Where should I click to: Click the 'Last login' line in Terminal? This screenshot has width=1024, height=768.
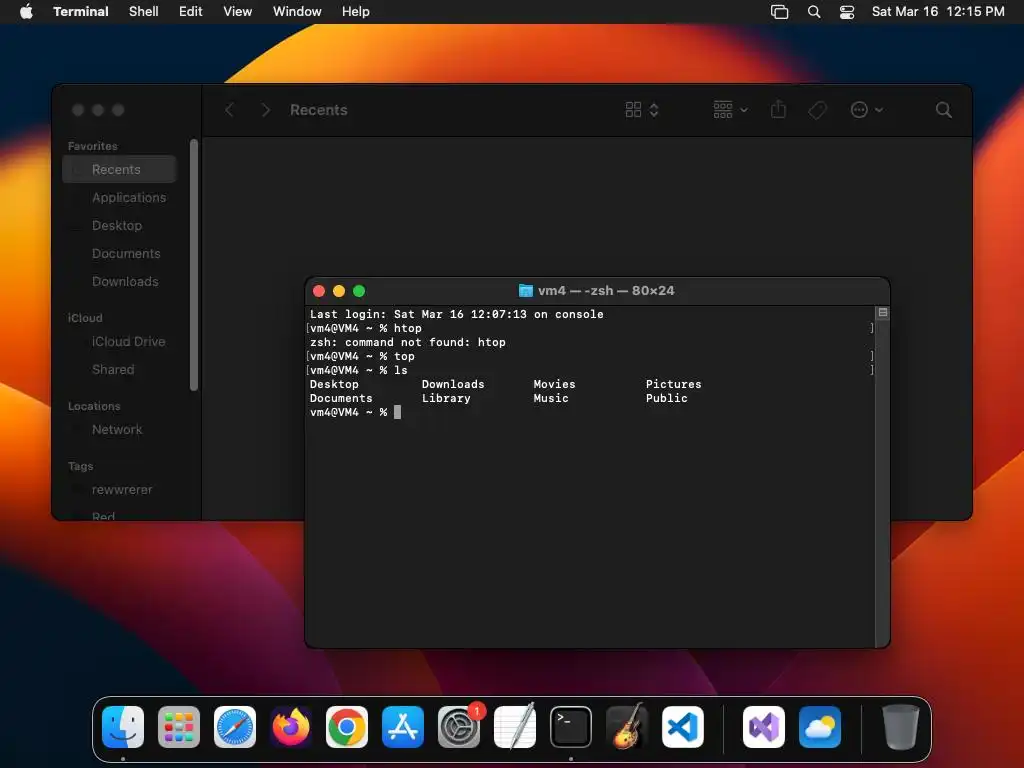tap(456, 314)
